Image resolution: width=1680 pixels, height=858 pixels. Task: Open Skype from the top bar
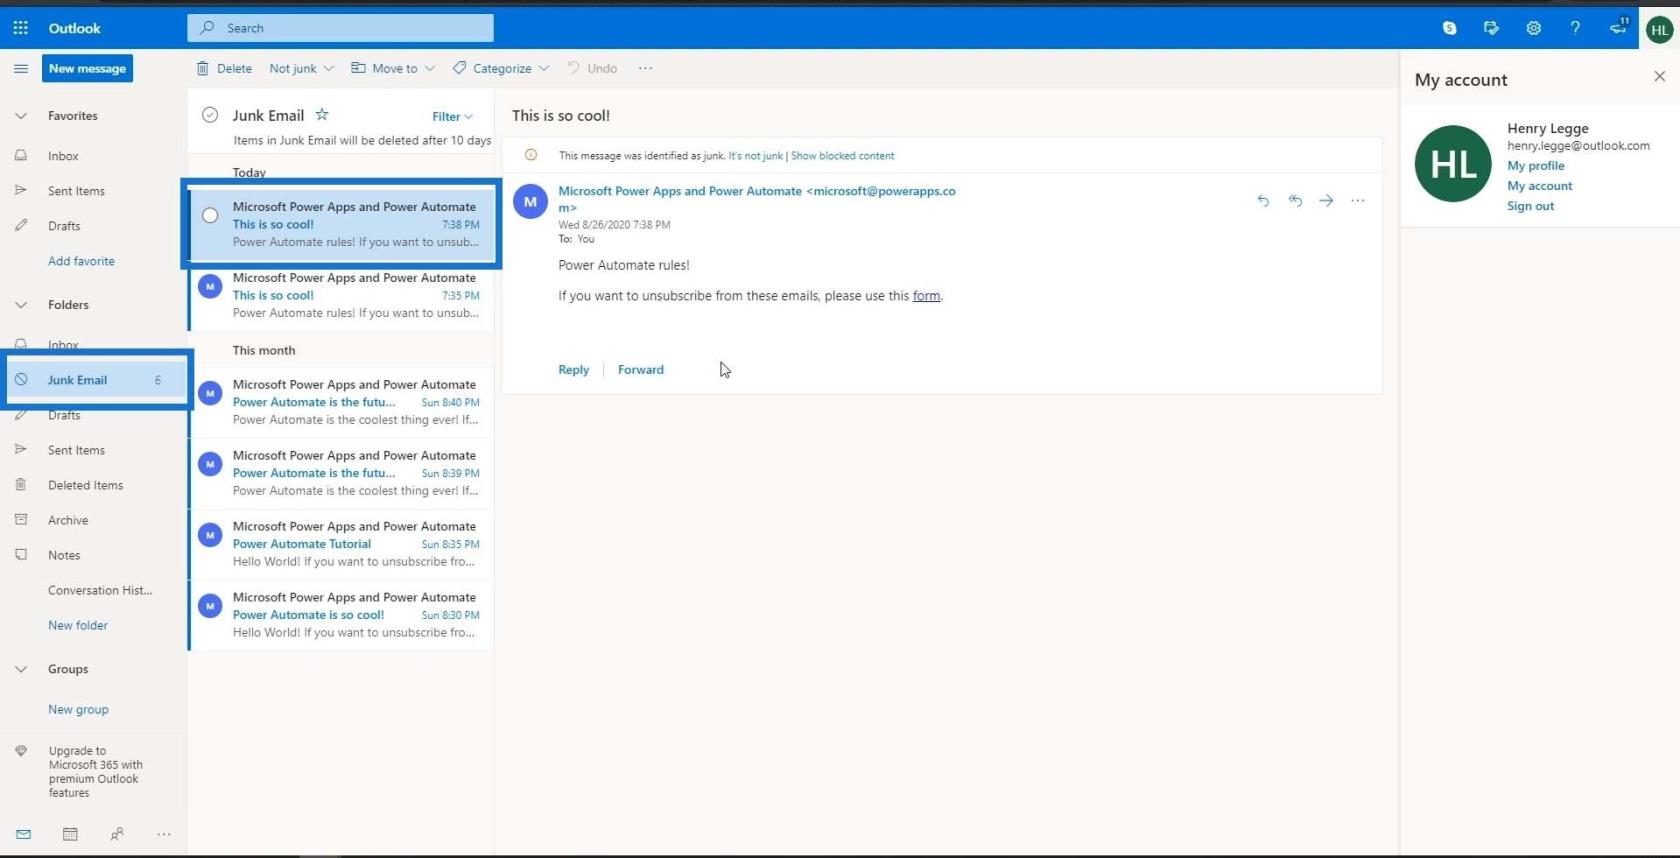(1449, 28)
